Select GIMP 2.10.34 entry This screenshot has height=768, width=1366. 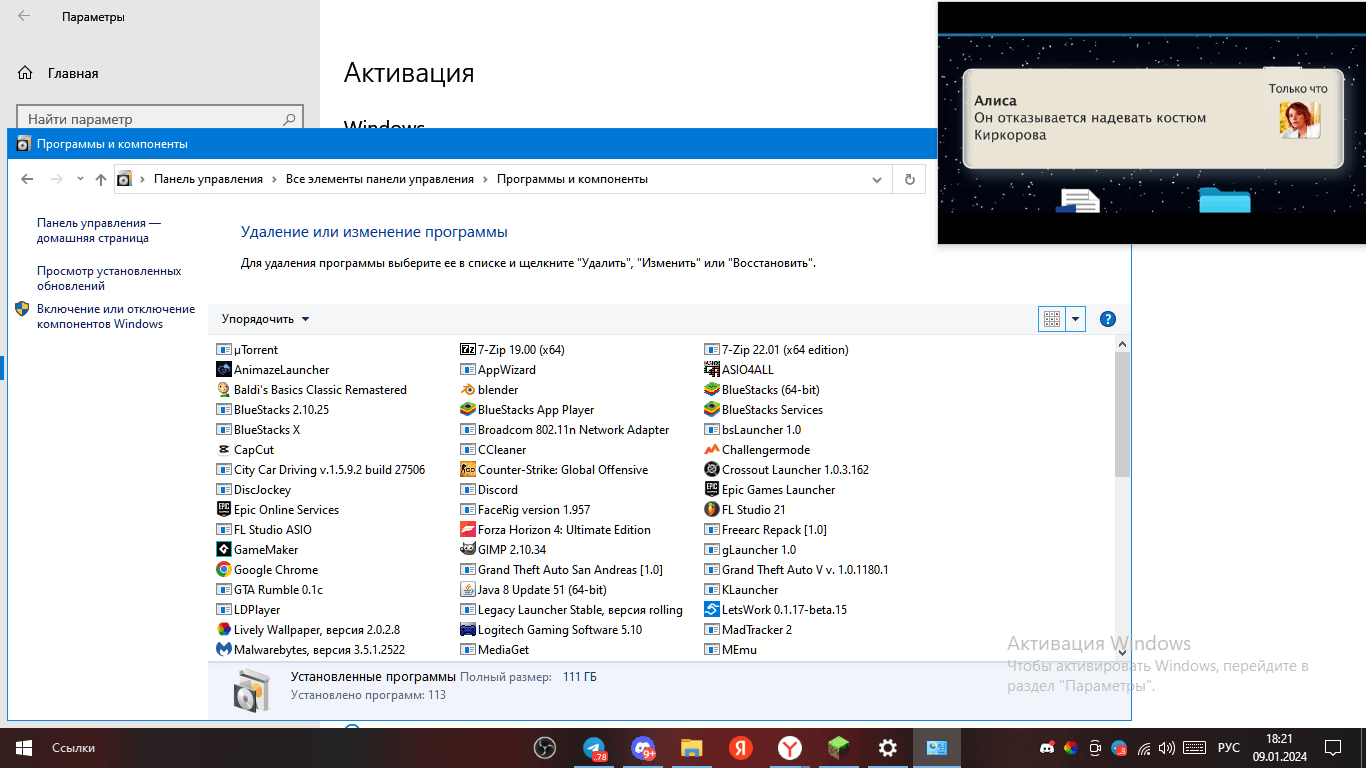[504, 550]
